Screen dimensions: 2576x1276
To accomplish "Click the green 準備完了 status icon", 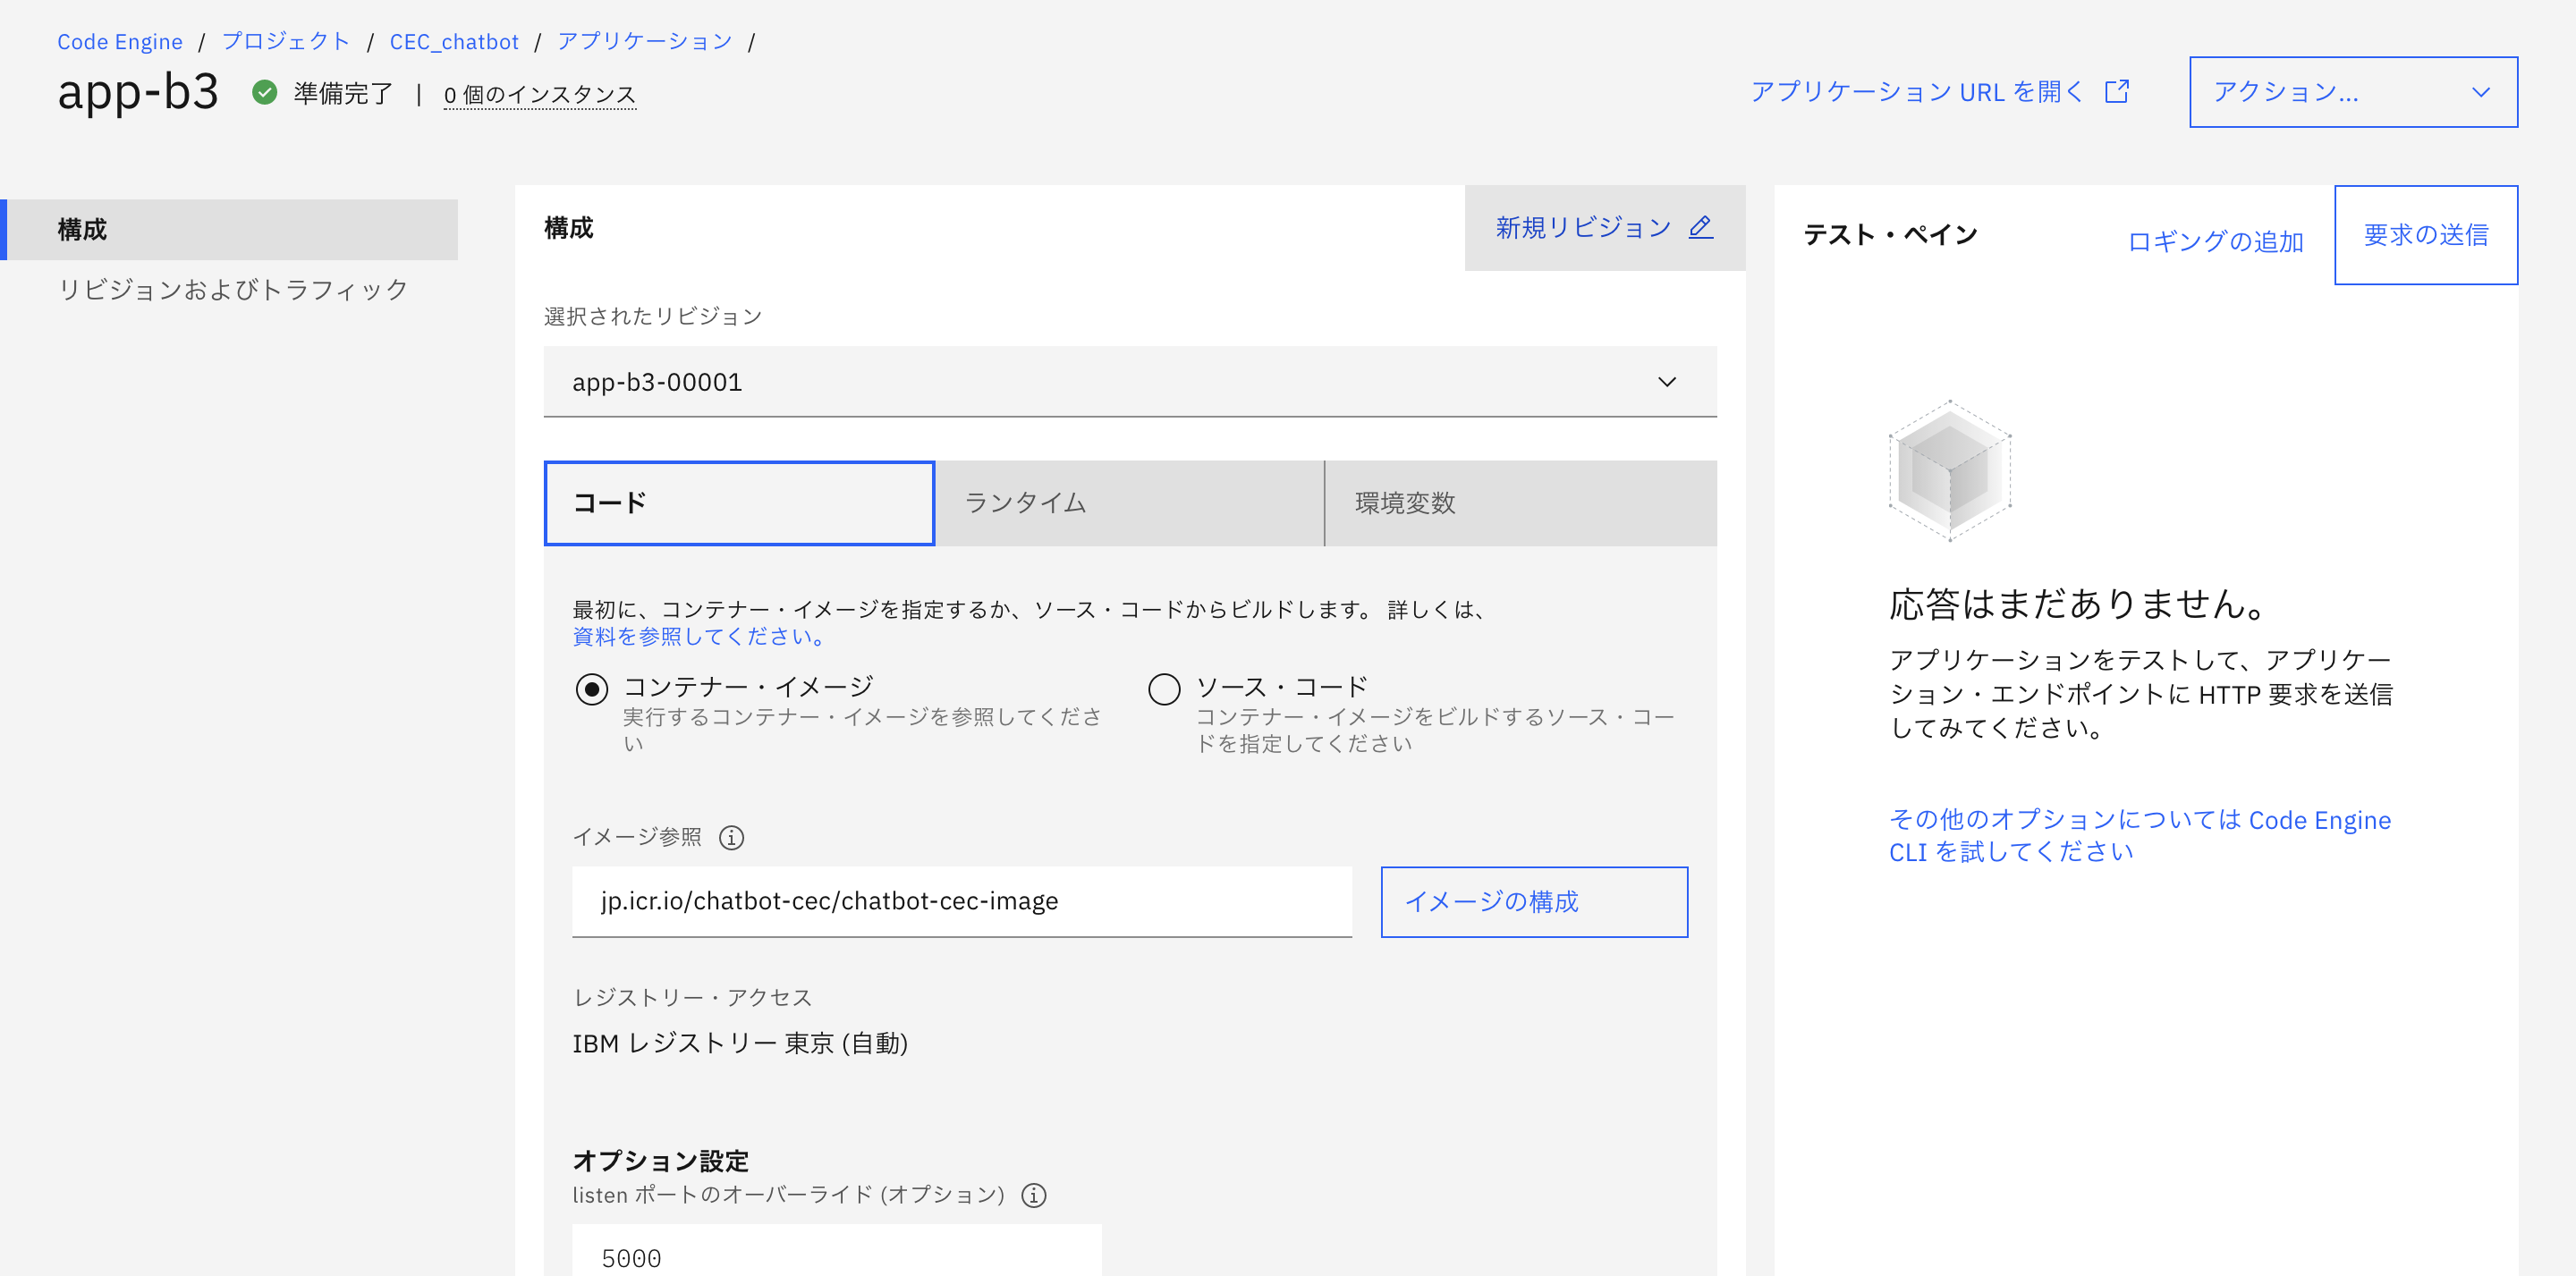I will (x=265, y=92).
